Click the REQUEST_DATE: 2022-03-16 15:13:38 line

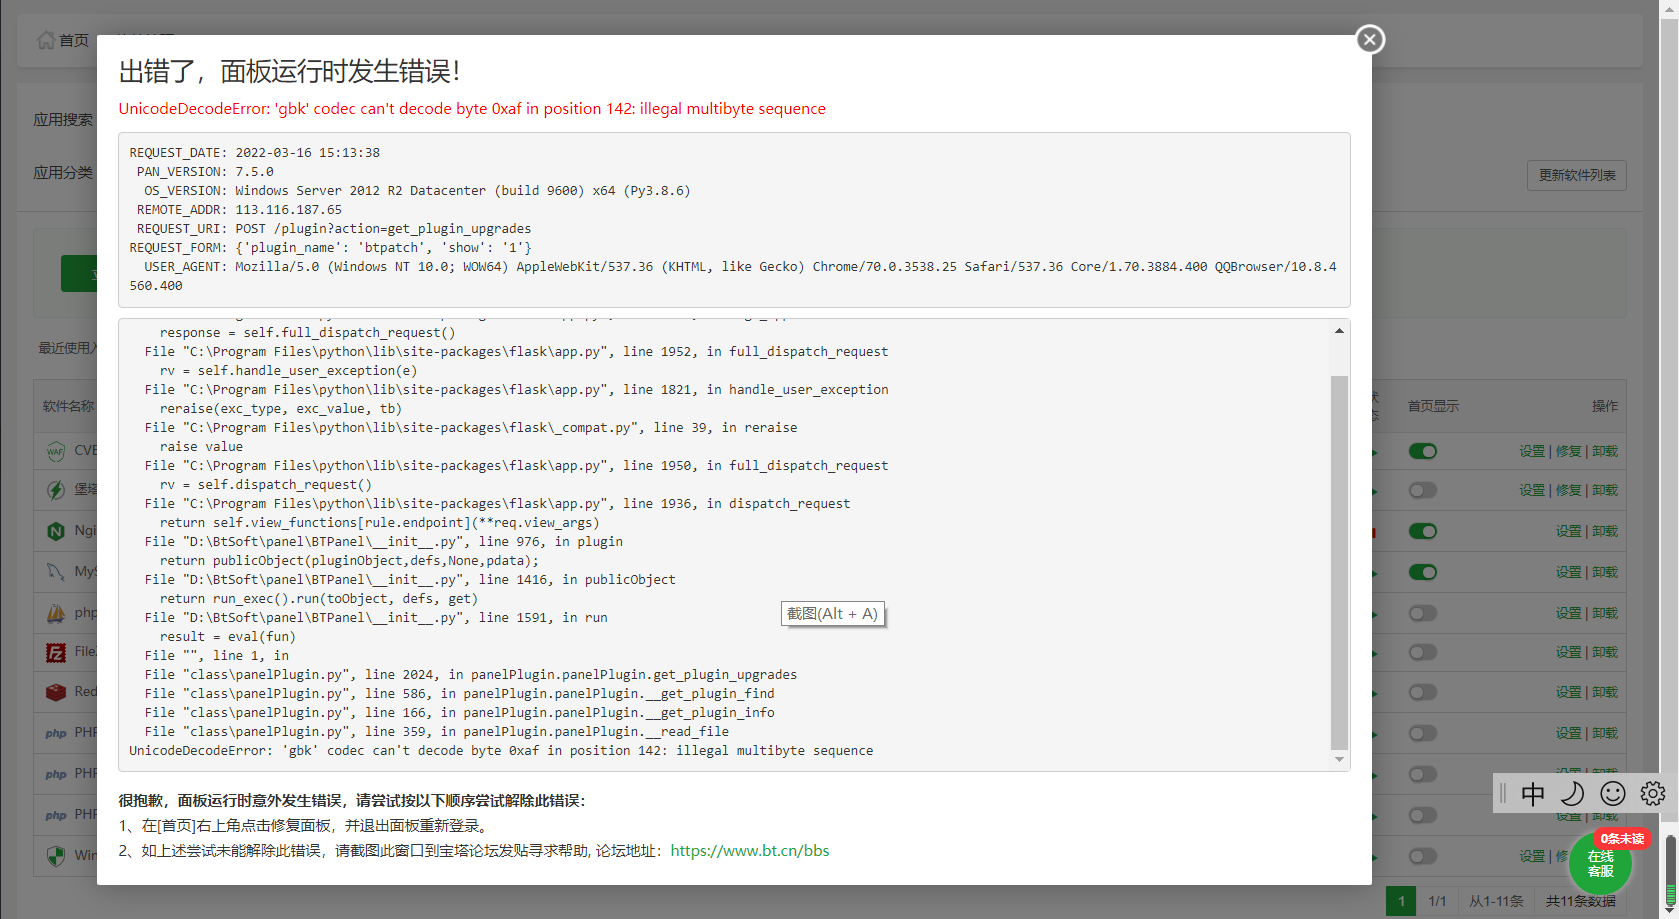click(x=255, y=153)
